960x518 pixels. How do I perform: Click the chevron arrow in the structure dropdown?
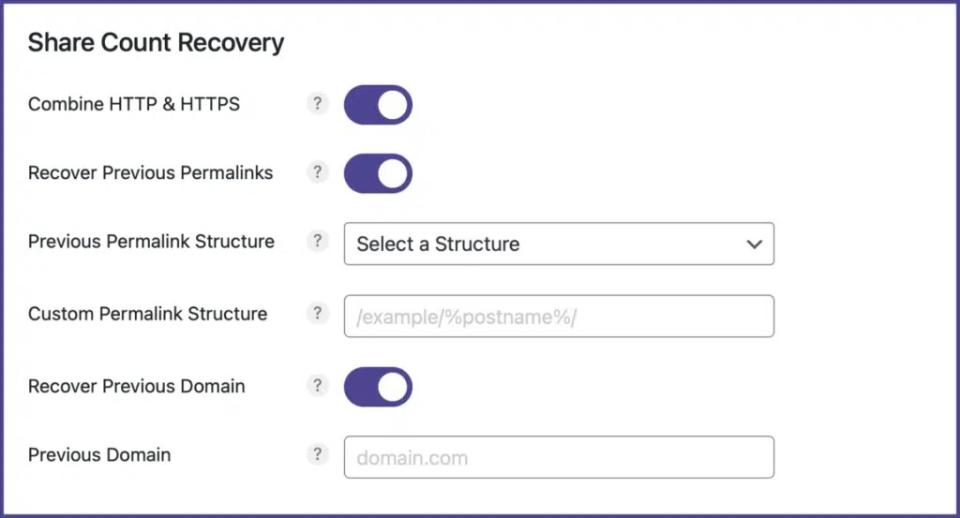coord(754,244)
